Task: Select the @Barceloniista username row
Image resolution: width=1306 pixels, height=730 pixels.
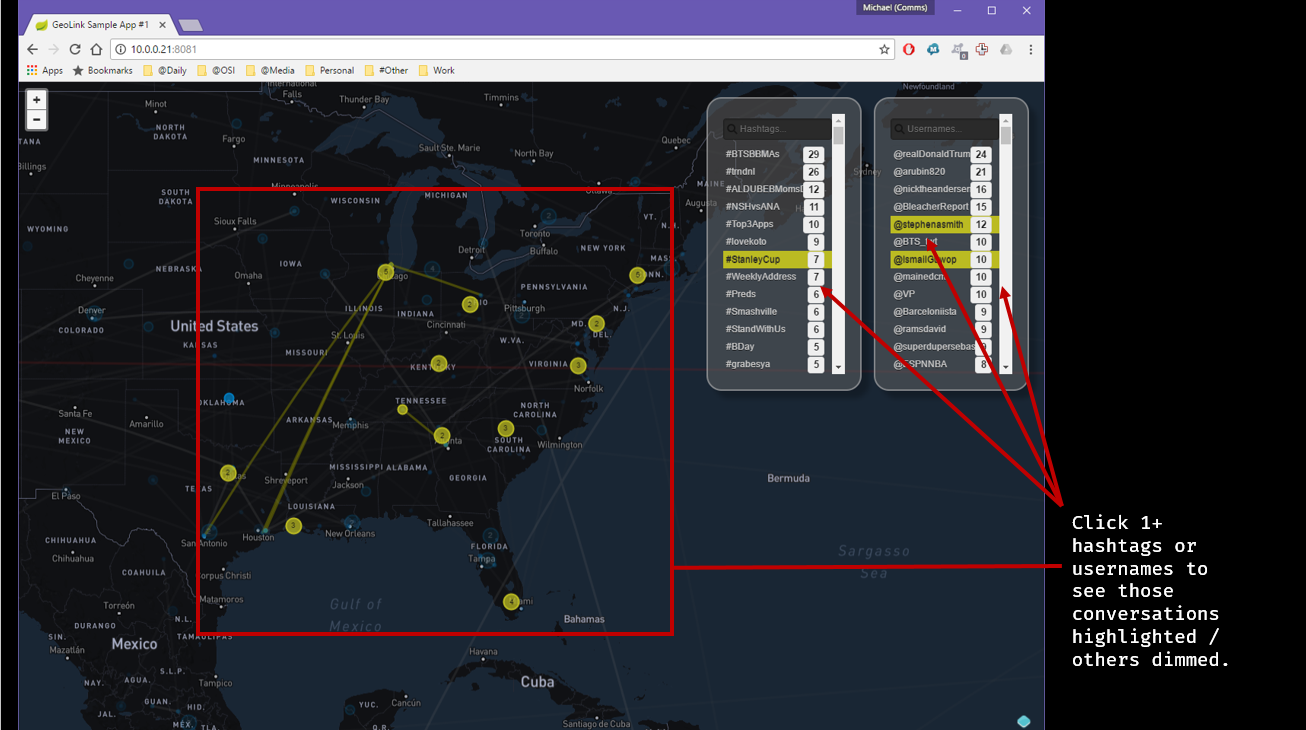Action: coord(943,312)
